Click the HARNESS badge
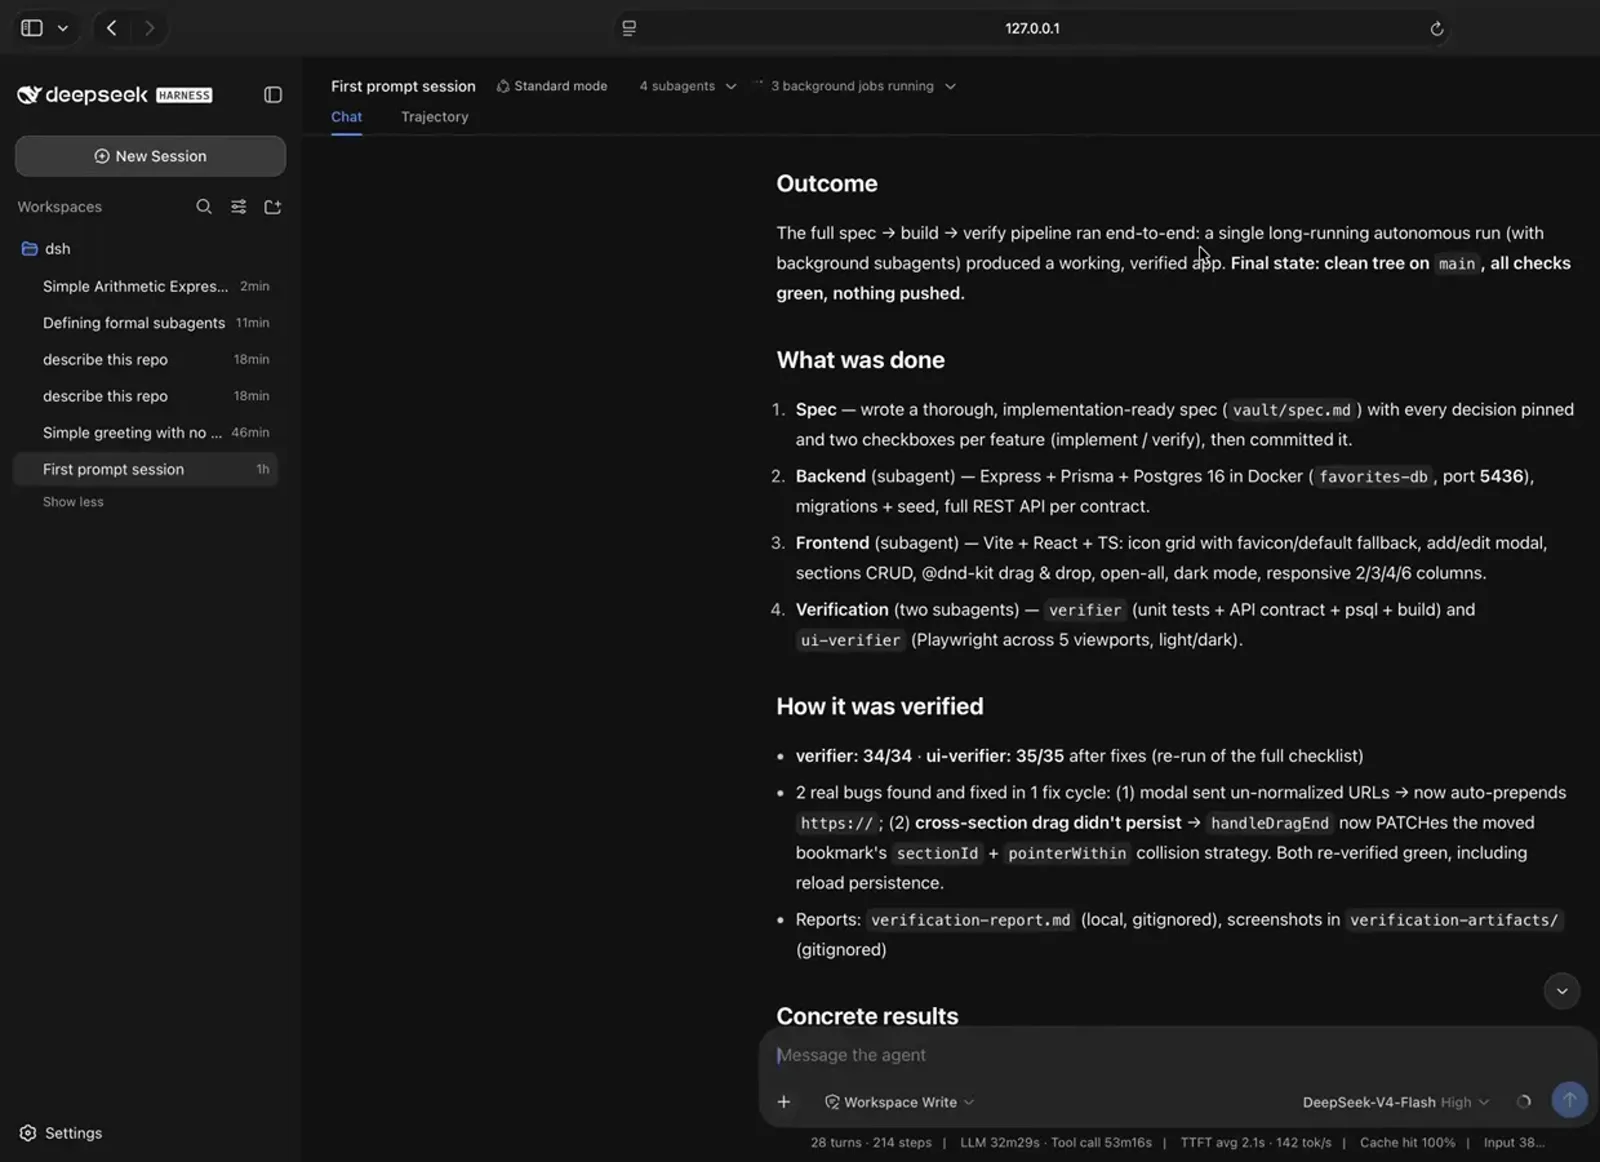The image size is (1600, 1162). [184, 95]
